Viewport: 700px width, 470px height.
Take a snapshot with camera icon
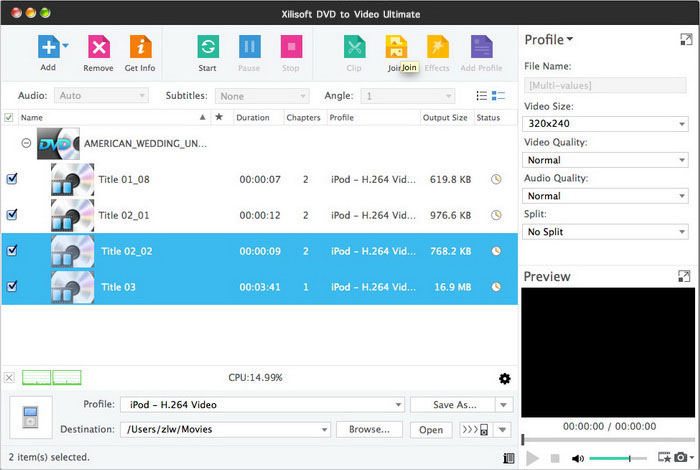[x=680, y=457]
